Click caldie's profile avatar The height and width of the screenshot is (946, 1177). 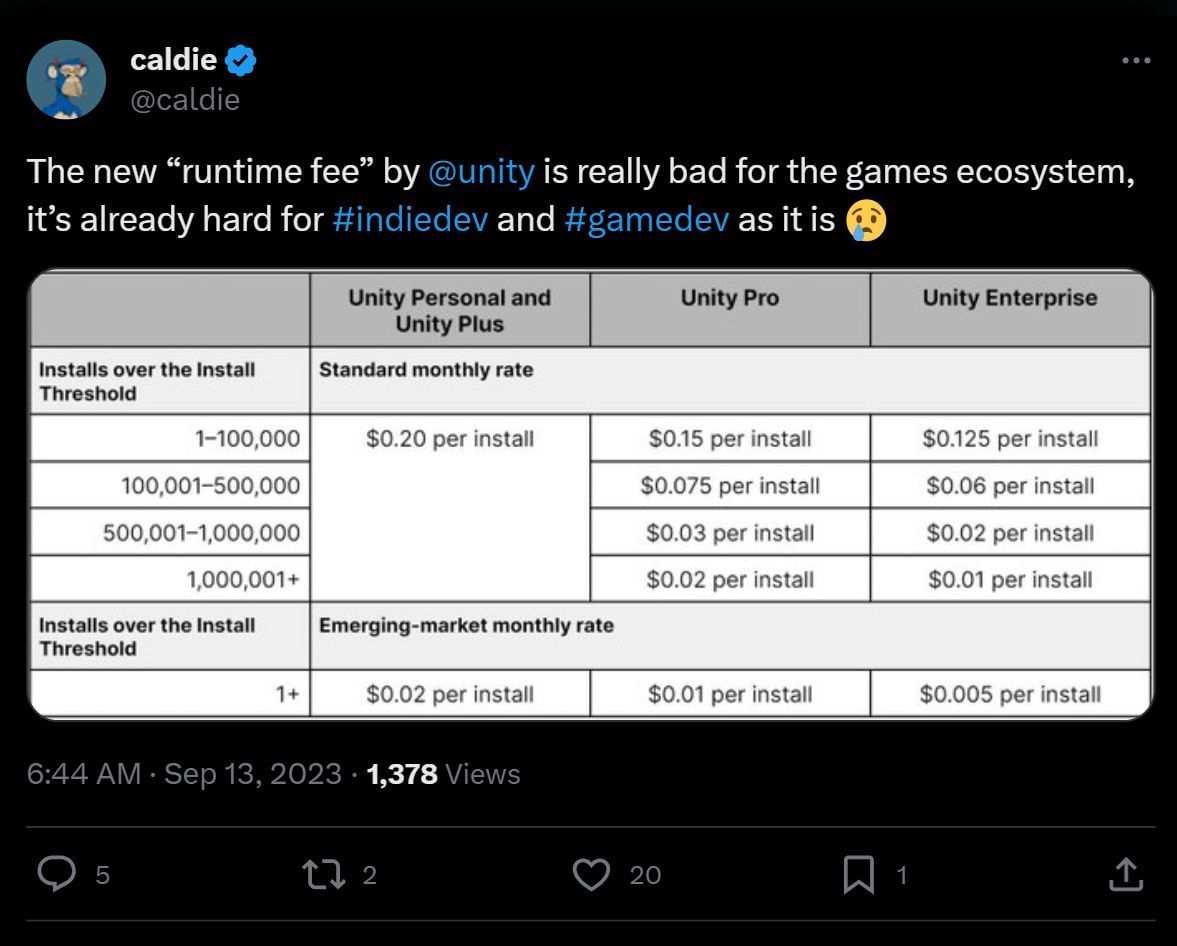coord(66,78)
